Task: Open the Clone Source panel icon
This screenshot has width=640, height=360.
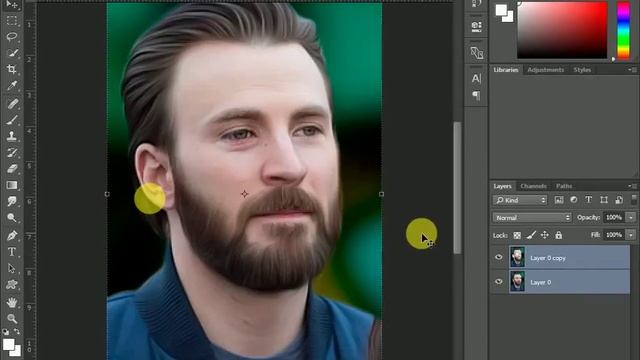Action: [476, 53]
